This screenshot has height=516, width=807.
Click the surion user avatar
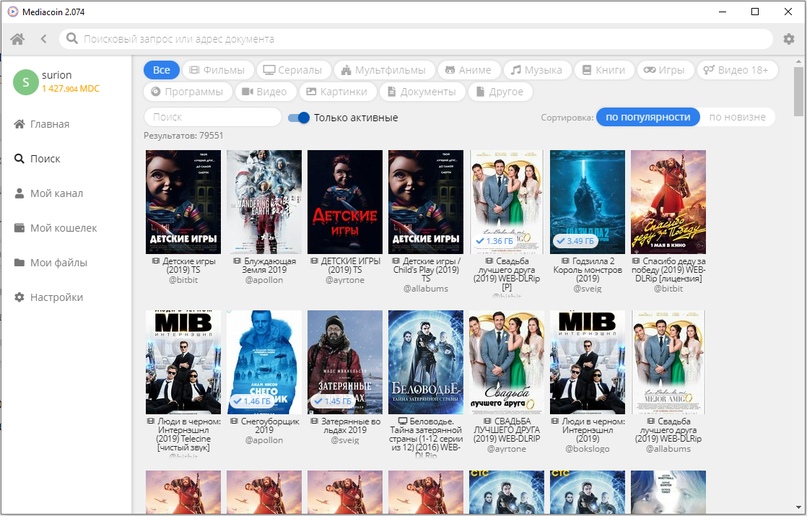pyautogui.click(x=25, y=82)
